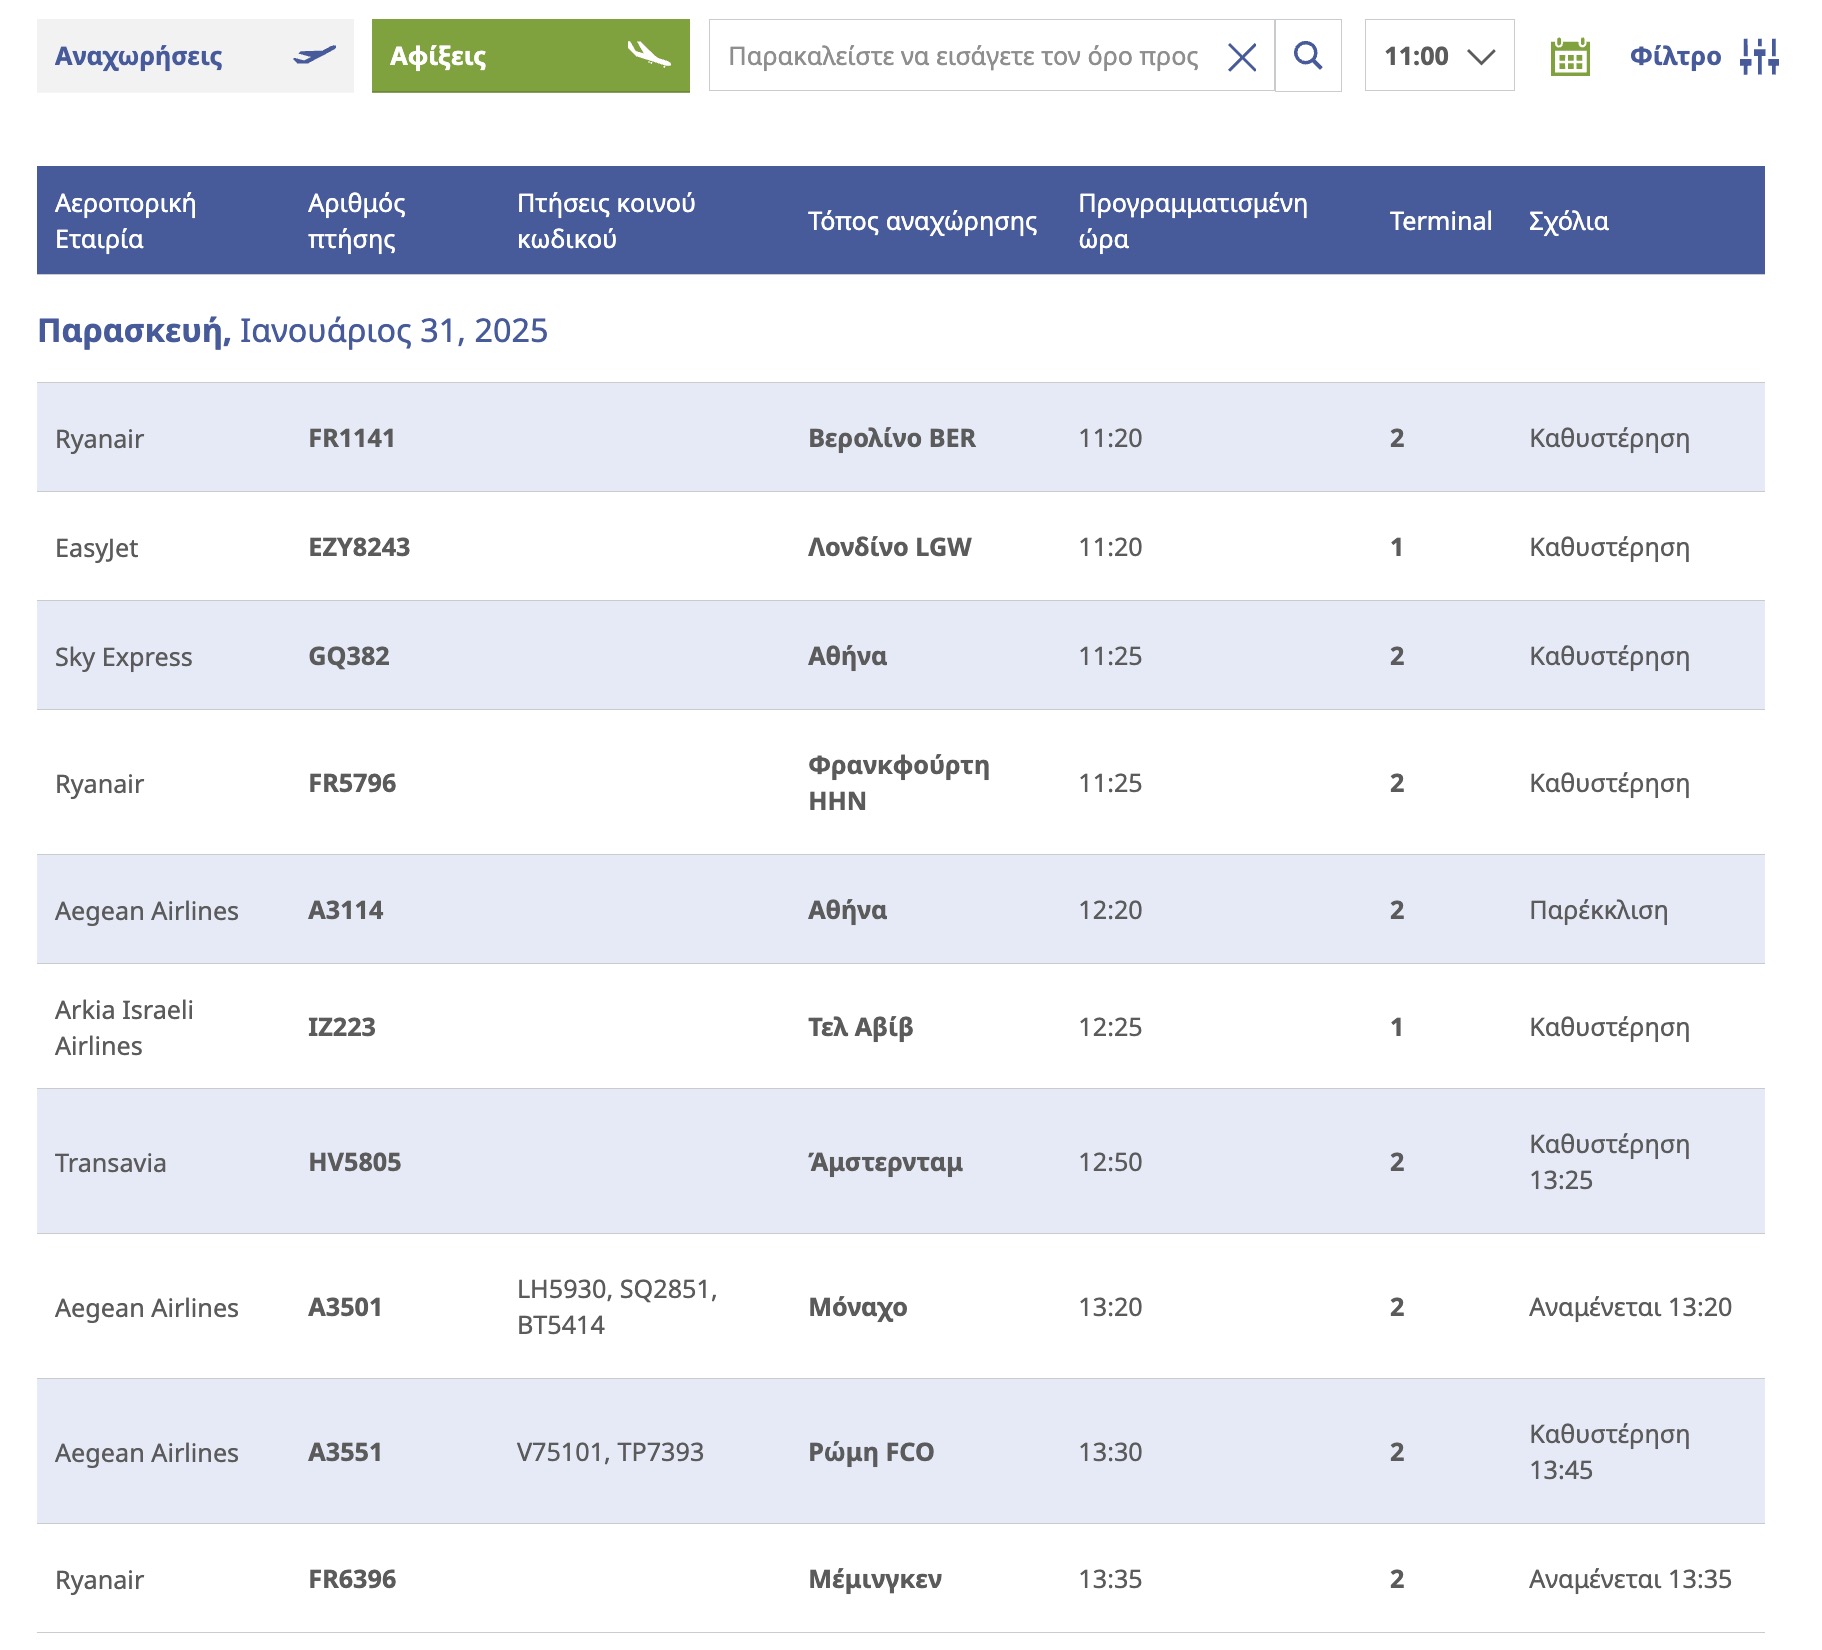Clear the search field with X
Image resolution: width=1822 pixels, height=1650 pixels.
(1242, 57)
